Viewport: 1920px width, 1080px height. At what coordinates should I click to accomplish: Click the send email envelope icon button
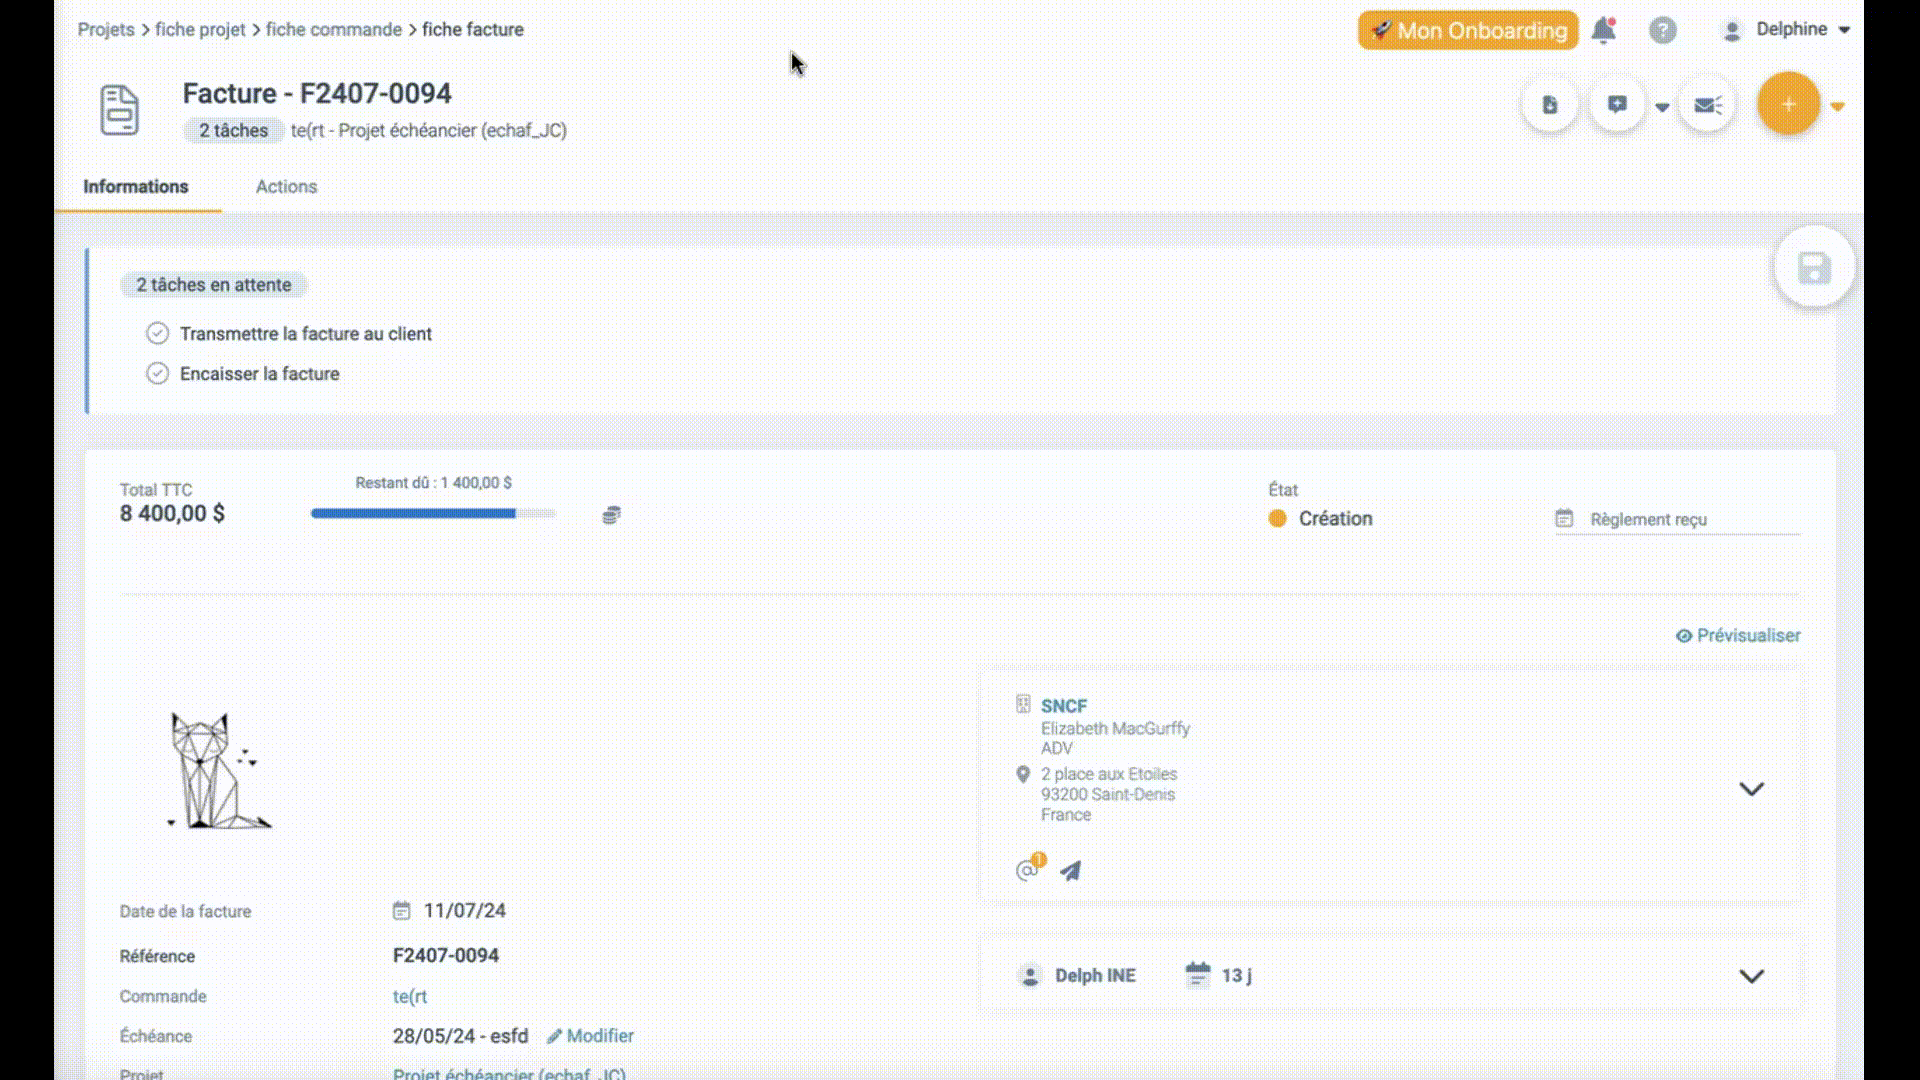[x=1707, y=105]
